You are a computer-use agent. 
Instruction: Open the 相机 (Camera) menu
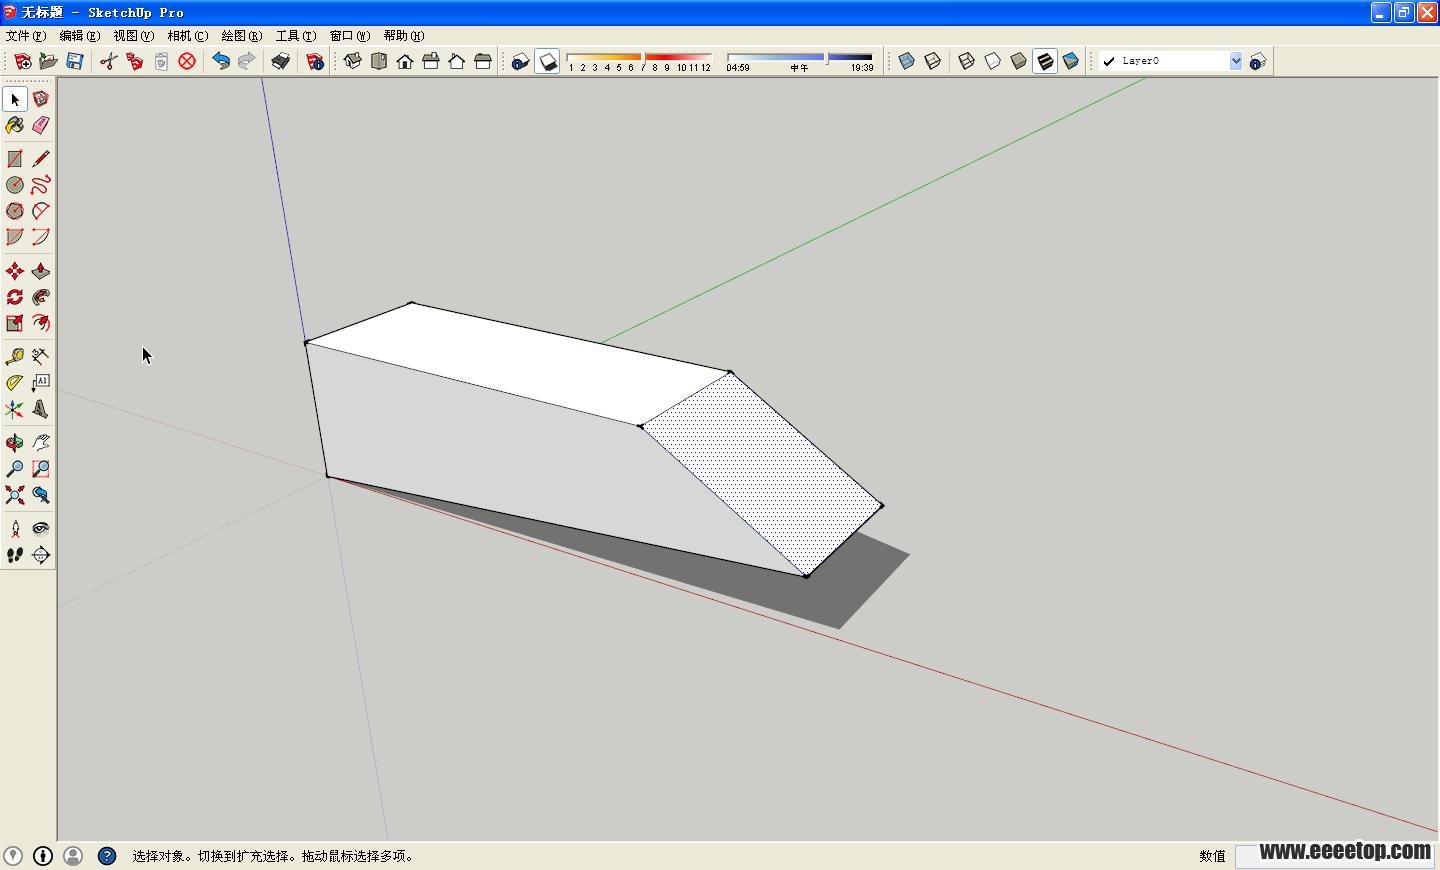pyautogui.click(x=188, y=36)
